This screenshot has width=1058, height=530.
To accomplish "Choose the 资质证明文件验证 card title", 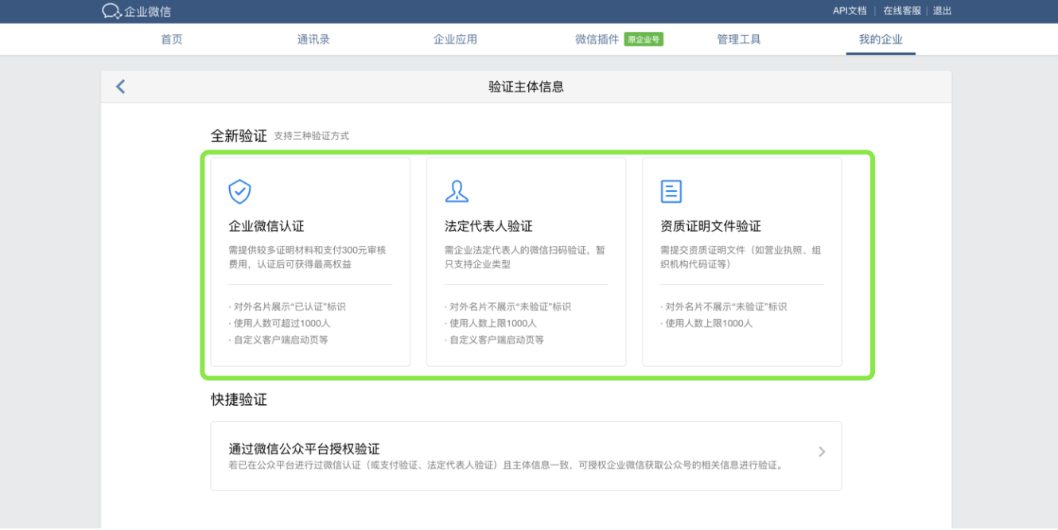I will coord(711,226).
